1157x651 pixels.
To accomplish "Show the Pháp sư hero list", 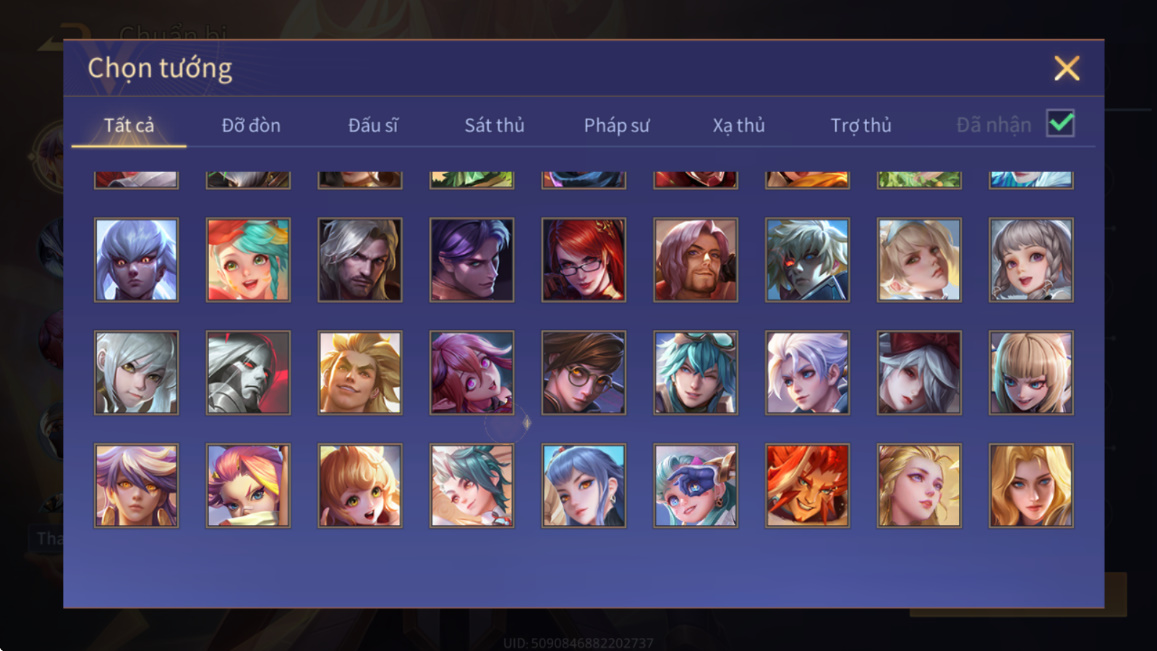I will coord(617,125).
